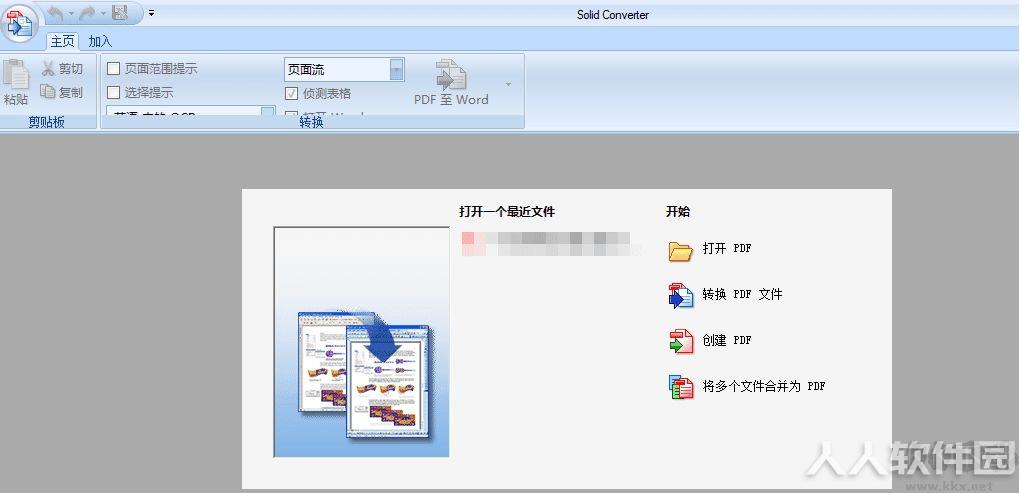
Task: Expand the Redo history dropdown arrow
Action: (x=103, y=13)
